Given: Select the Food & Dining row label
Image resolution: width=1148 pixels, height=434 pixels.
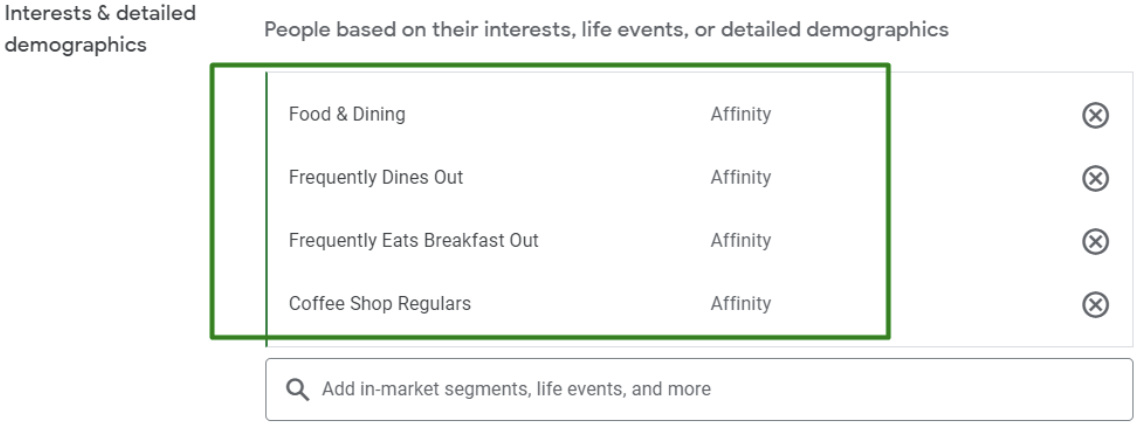Looking at the screenshot, I should (x=347, y=115).
